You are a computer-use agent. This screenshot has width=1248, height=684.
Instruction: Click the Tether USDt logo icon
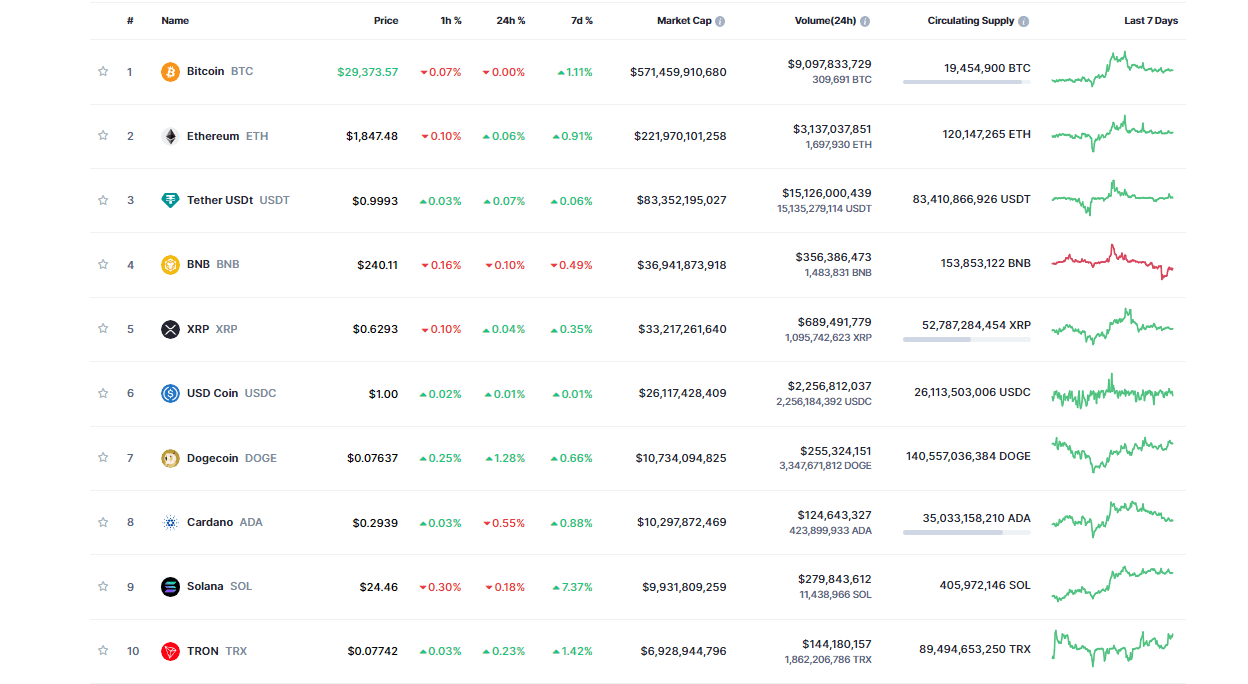coord(170,200)
